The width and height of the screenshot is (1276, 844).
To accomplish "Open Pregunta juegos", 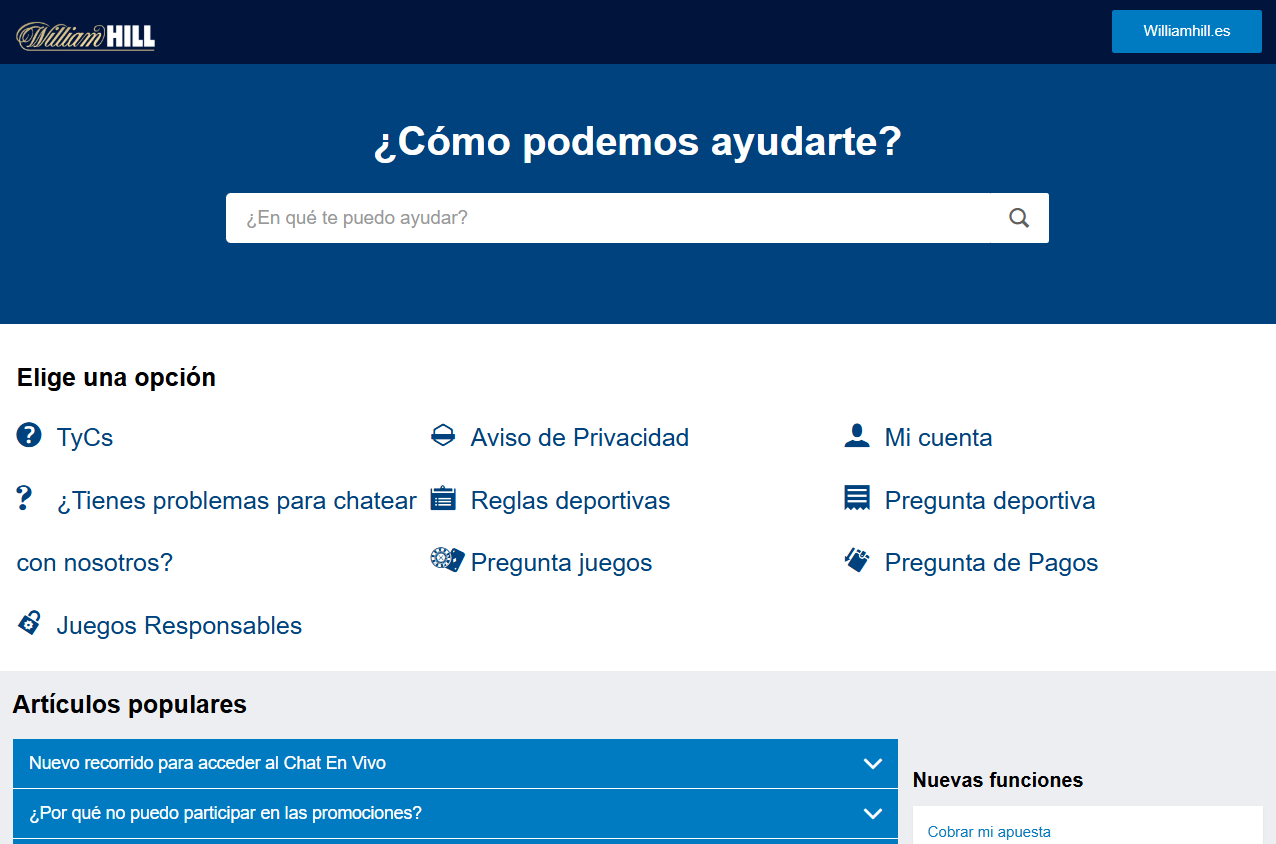I will [562, 563].
